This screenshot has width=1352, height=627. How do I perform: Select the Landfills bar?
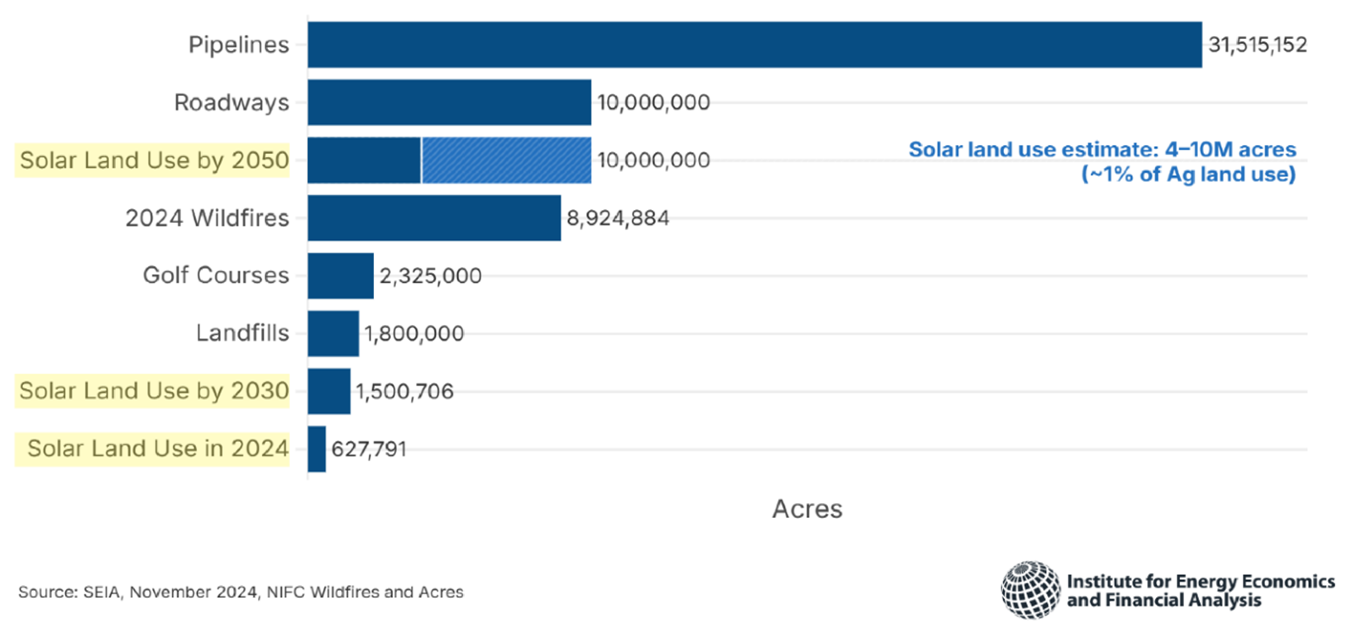(332, 333)
